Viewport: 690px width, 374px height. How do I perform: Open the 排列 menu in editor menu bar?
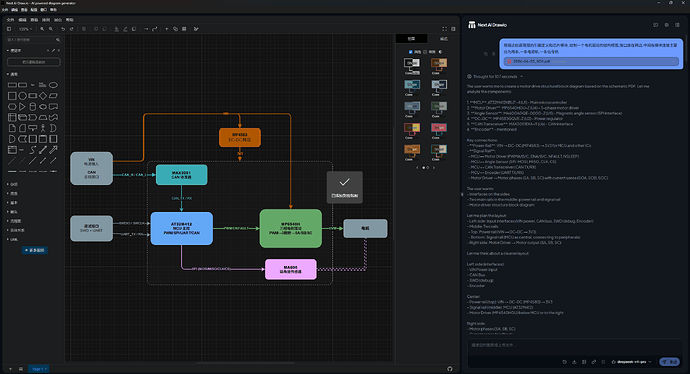coord(46,20)
